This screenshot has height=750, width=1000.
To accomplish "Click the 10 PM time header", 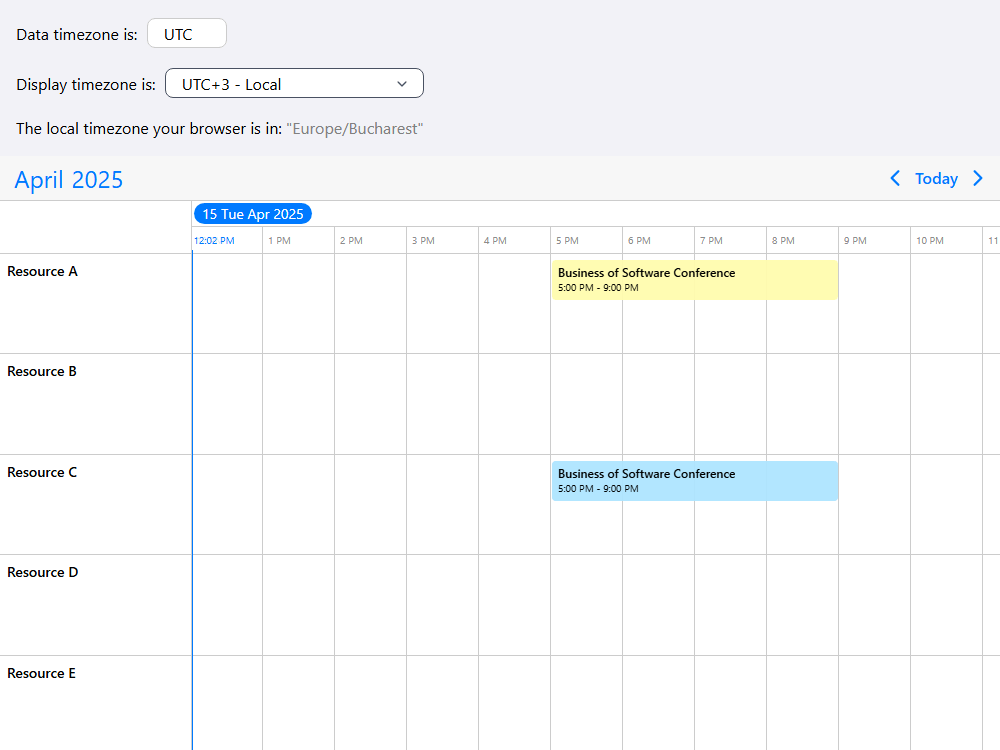I will point(930,241).
